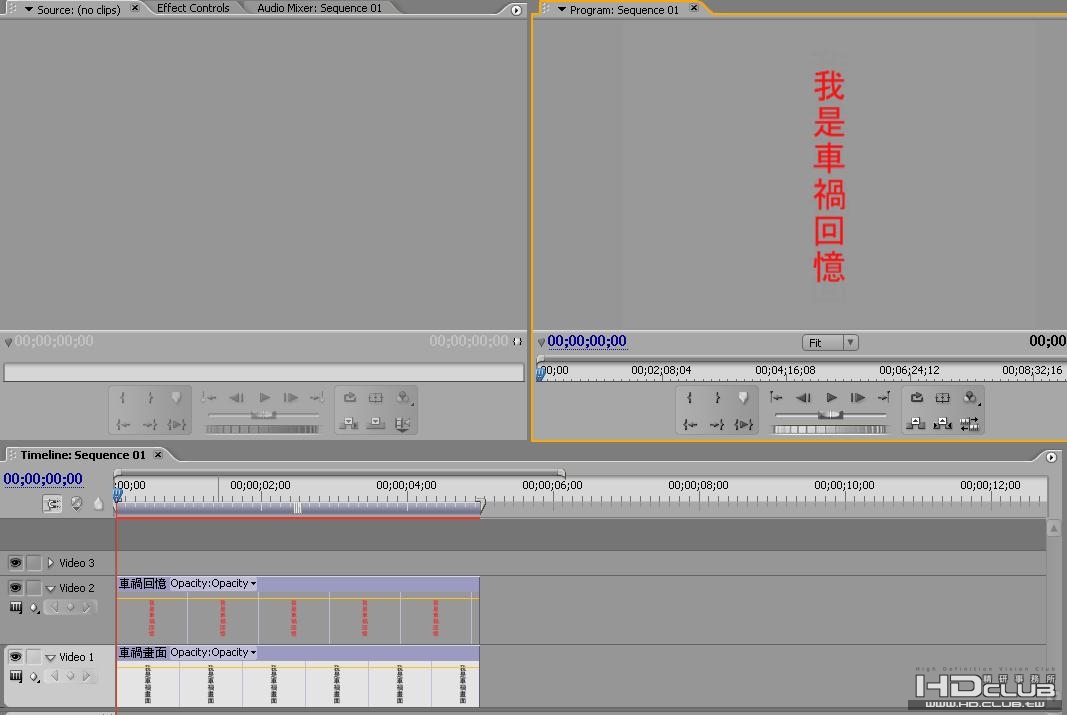This screenshot has width=1067, height=715.
Task: Set Out Point in Source monitor
Action: (x=150, y=398)
